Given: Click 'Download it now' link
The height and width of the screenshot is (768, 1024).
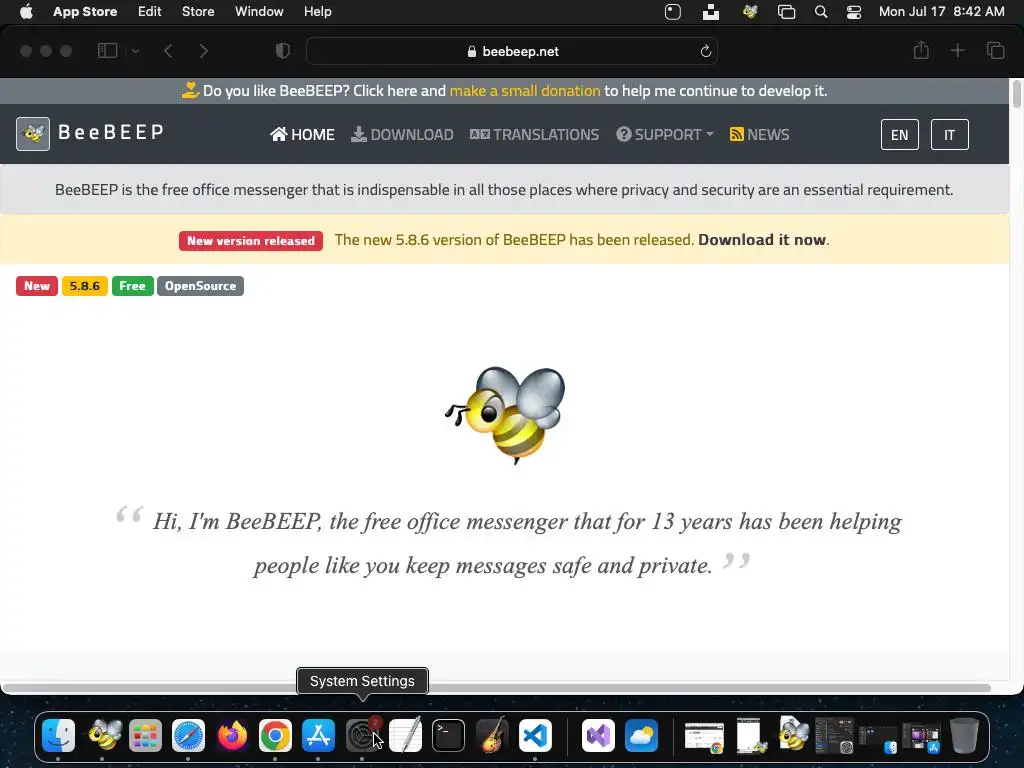Looking at the screenshot, I should coord(761,240).
